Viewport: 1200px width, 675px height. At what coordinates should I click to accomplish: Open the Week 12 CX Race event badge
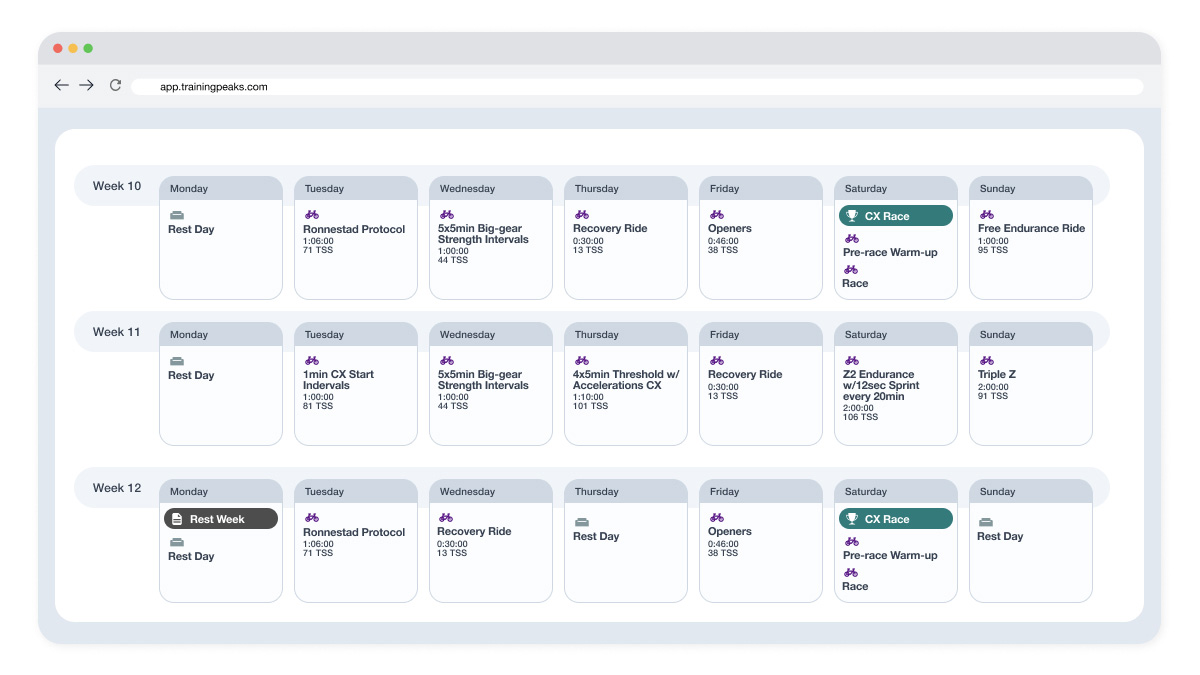pos(895,519)
